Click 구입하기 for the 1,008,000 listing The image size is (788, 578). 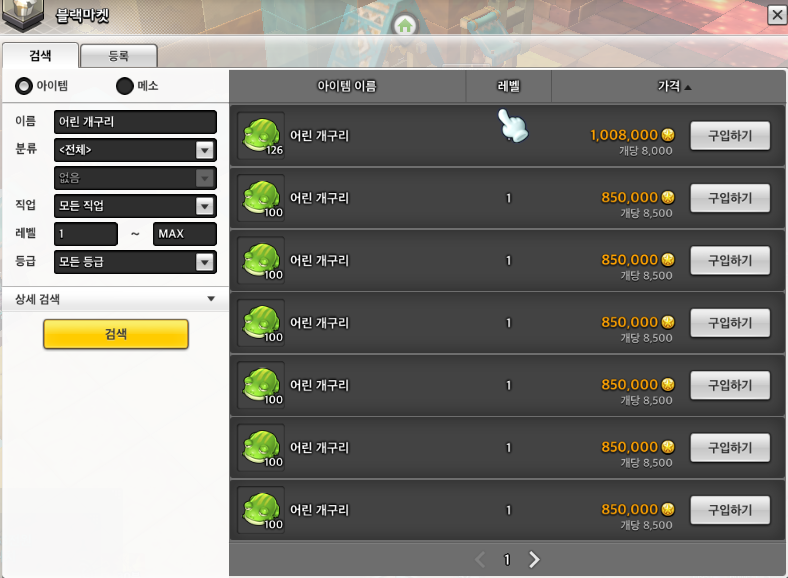[x=730, y=136]
